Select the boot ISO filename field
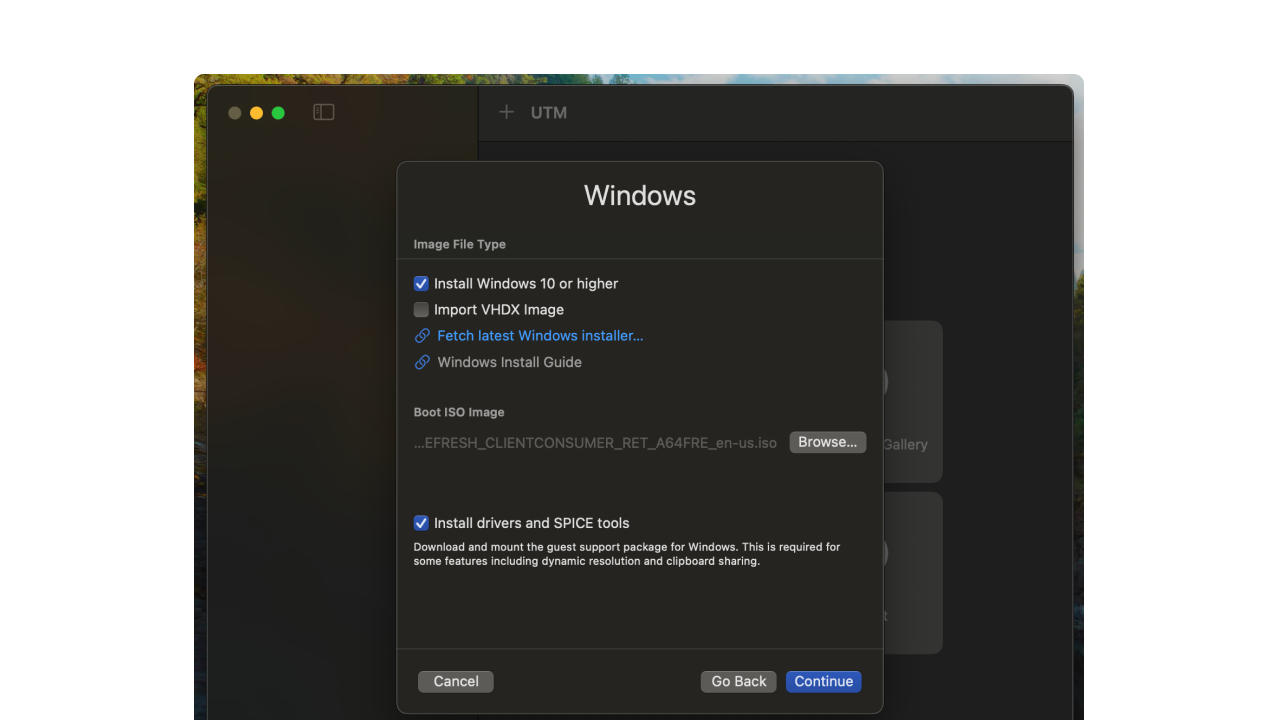The image size is (1280, 720). [594, 441]
